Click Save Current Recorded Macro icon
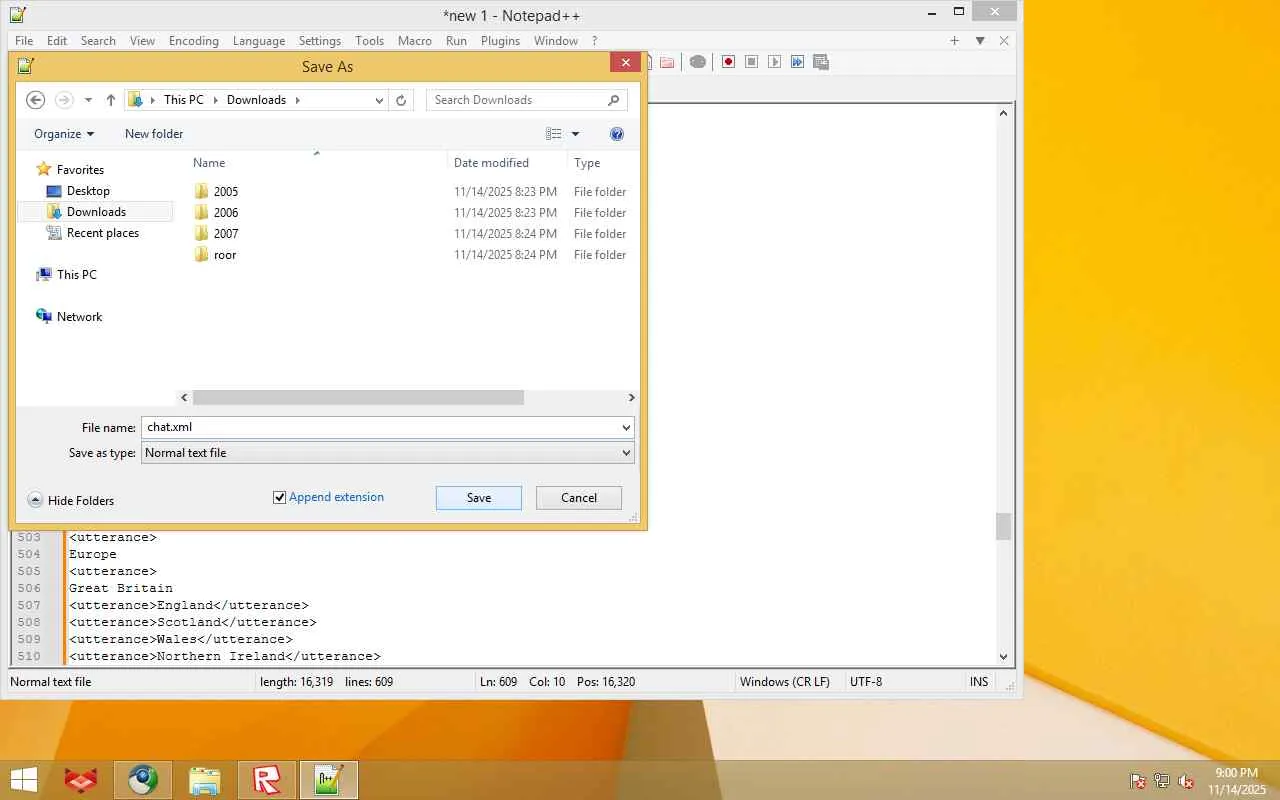Screen dimensions: 1280x800 (821, 62)
